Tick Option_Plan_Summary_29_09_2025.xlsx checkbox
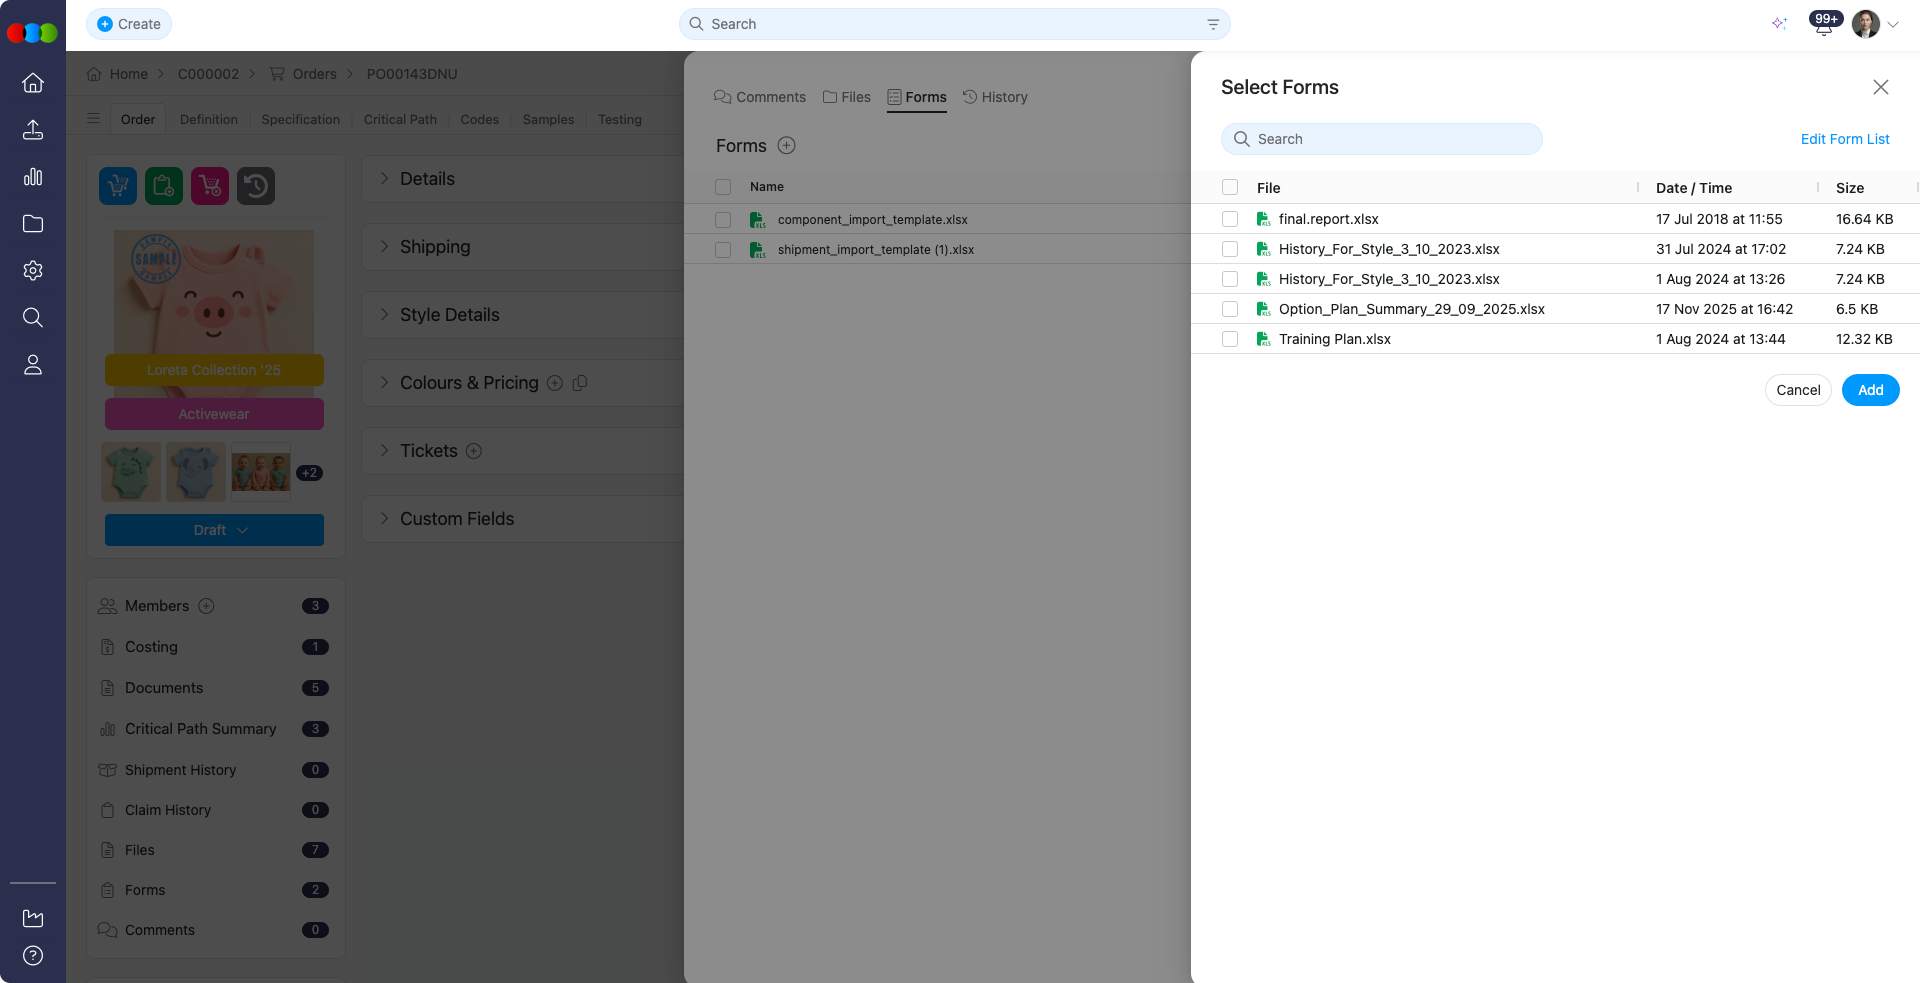This screenshot has width=1920, height=983. [x=1230, y=309]
